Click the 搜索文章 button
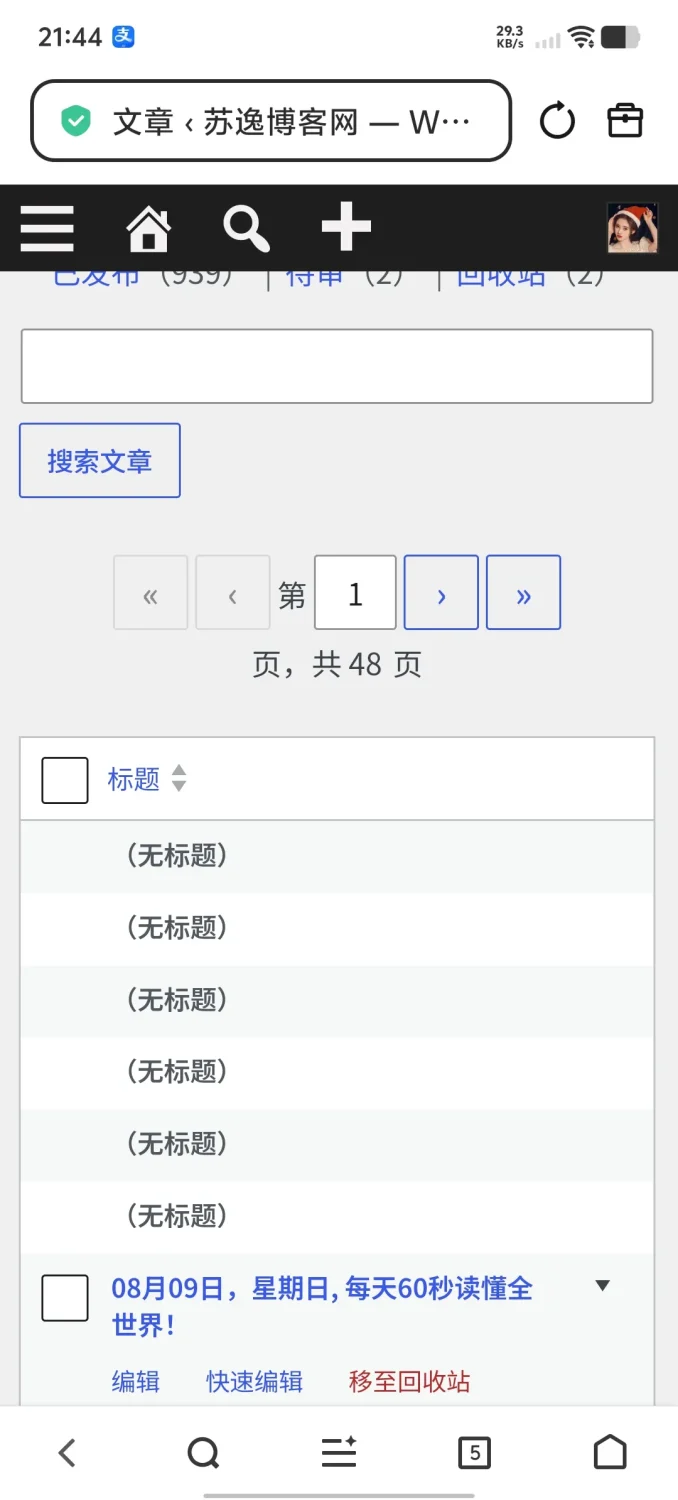Viewport: 678px width, 1500px height. [x=100, y=460]
